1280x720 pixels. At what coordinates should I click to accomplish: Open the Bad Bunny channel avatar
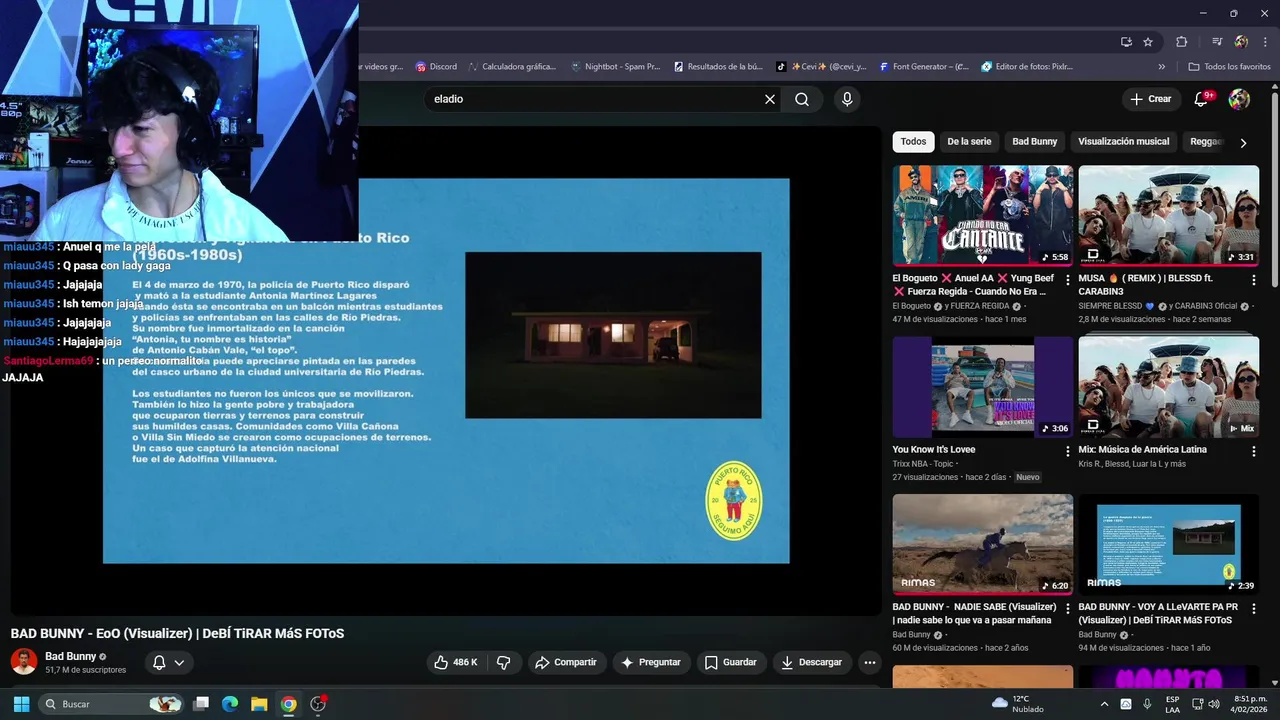click(x=24, y=662)
